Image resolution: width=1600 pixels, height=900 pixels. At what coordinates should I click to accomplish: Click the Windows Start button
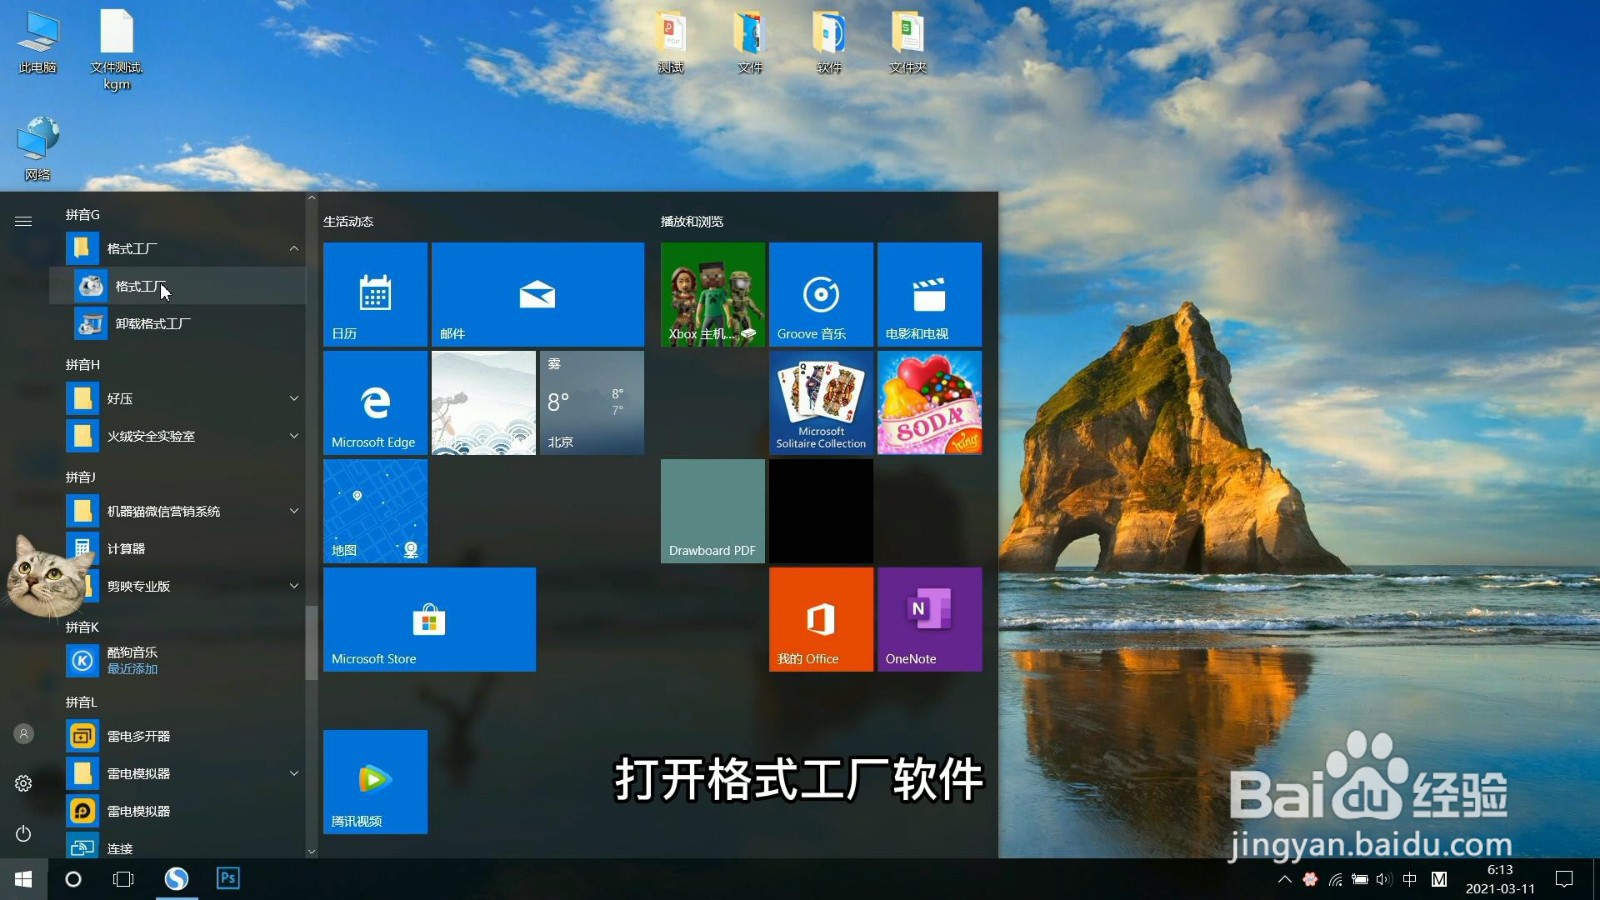click(x=23, y=879)
